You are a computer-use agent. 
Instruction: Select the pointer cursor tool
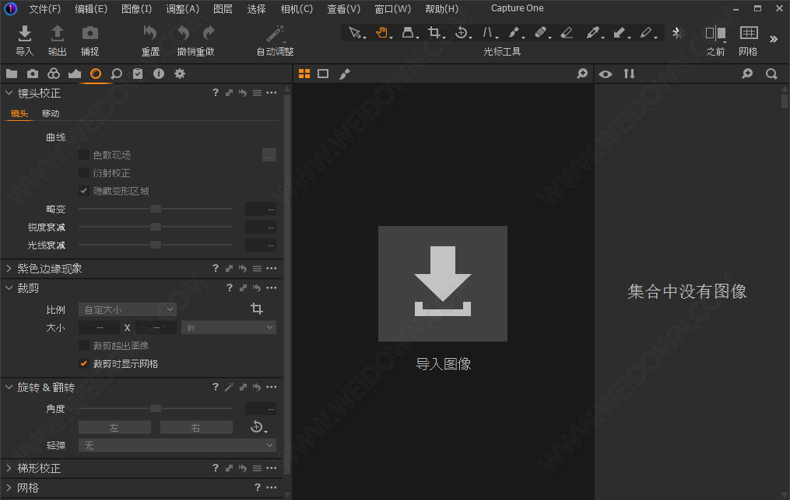coord(355,33)
